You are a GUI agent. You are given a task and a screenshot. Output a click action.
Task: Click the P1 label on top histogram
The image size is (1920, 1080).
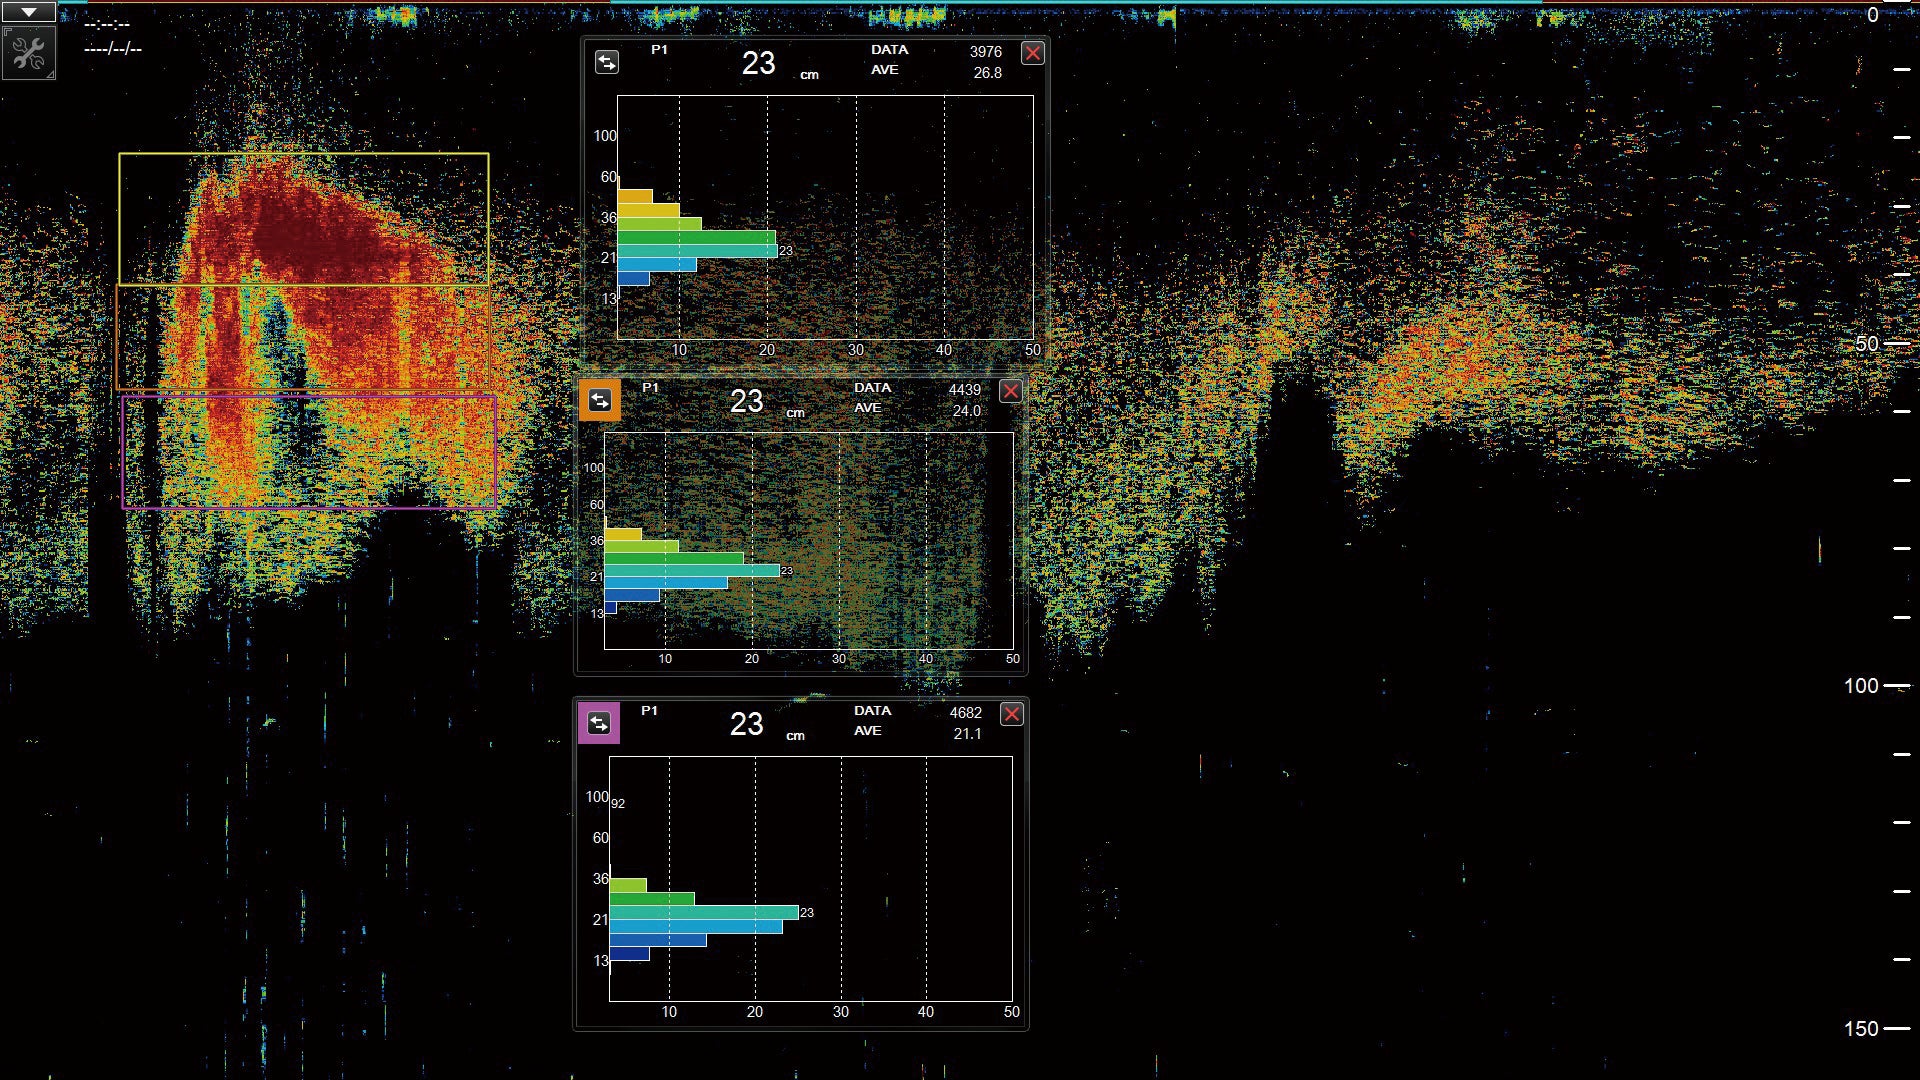(659, 49)
